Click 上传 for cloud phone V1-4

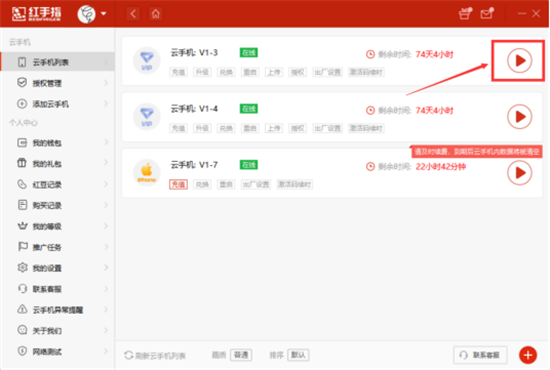(274, 128)
